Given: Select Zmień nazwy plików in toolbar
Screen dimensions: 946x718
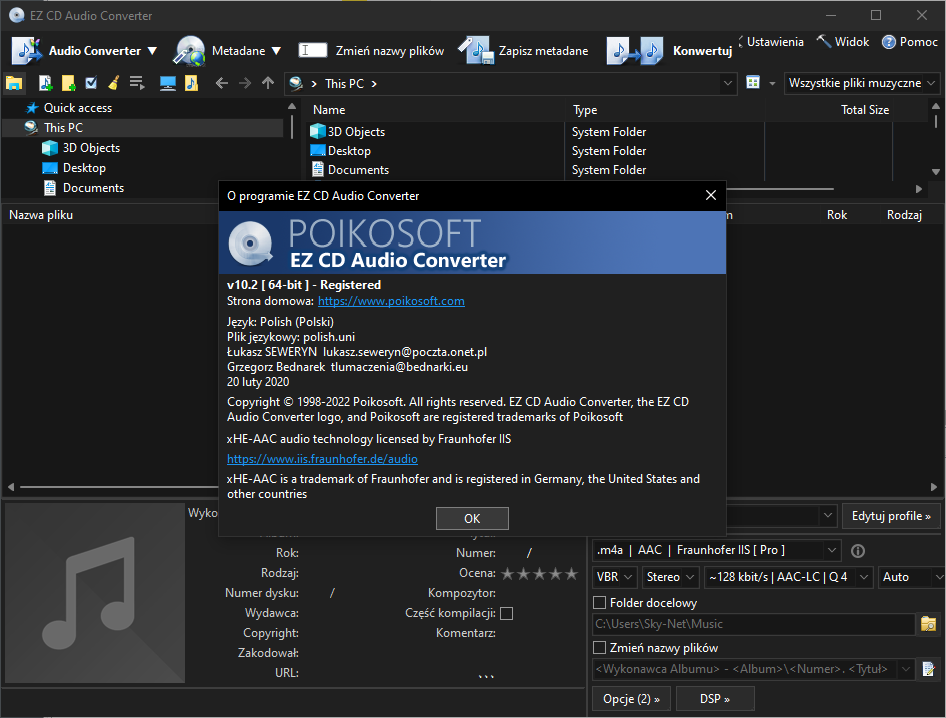Looking at the screenshot, I should tap(390, 51).
